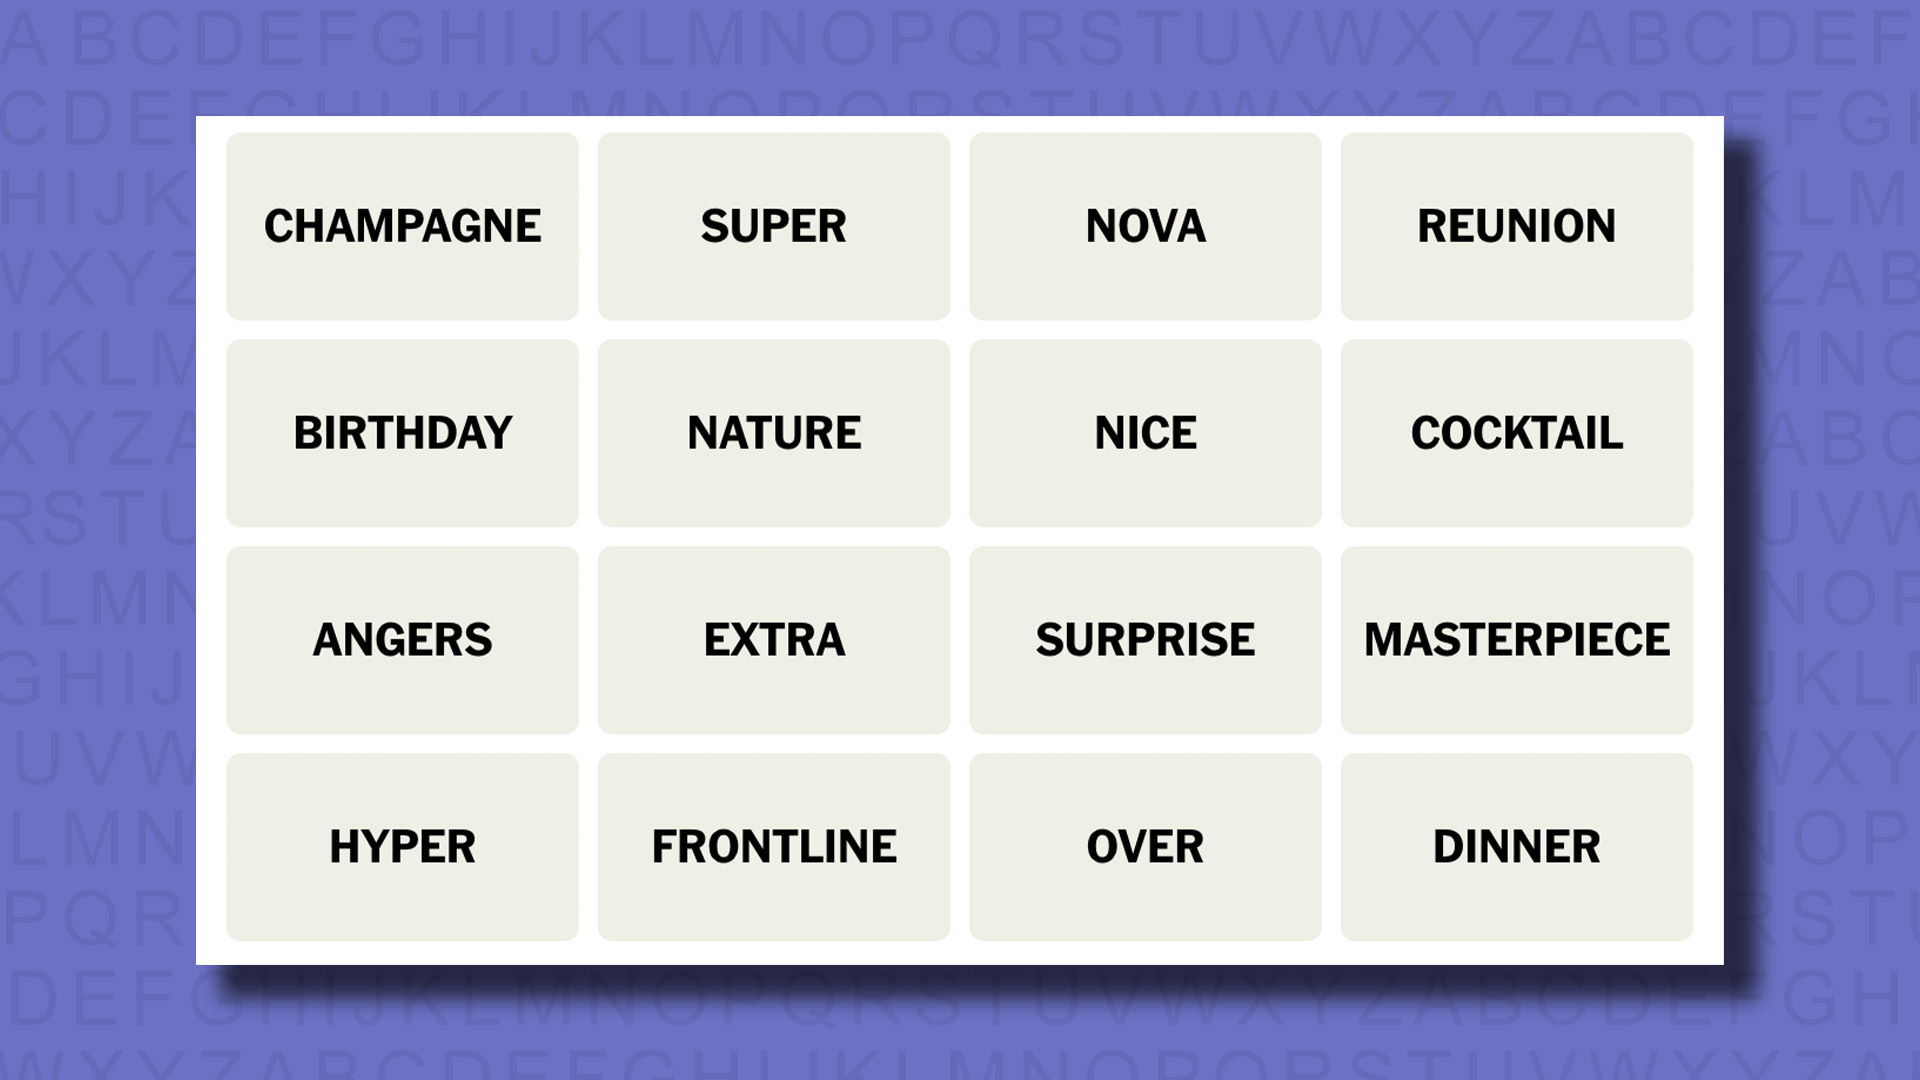Click the ANGERS tile
This screenshot has height=1080, width=1920.
click(x=402, y=638)
